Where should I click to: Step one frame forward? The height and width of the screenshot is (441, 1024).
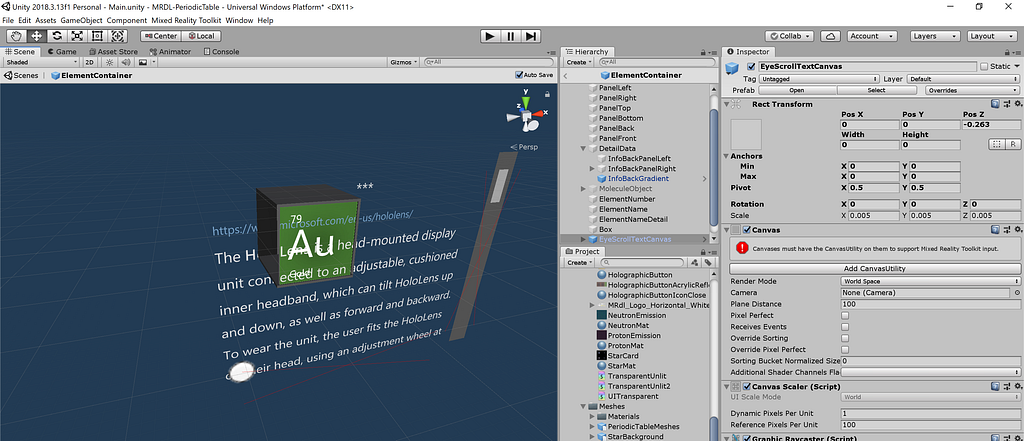[532, 36]
